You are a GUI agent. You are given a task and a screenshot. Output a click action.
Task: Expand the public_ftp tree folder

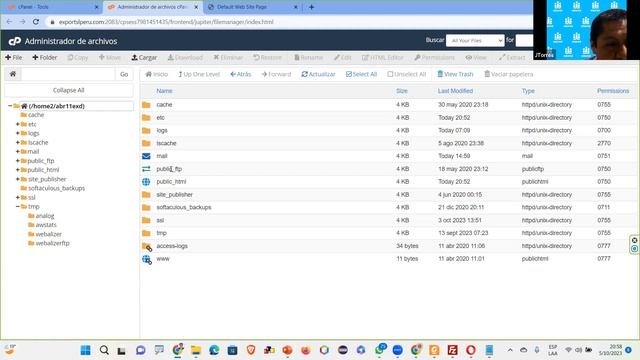[x=18, y=161]
